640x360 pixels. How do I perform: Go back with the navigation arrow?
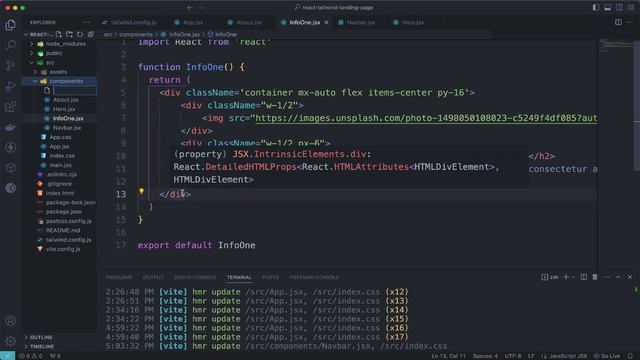pos(190,7)
